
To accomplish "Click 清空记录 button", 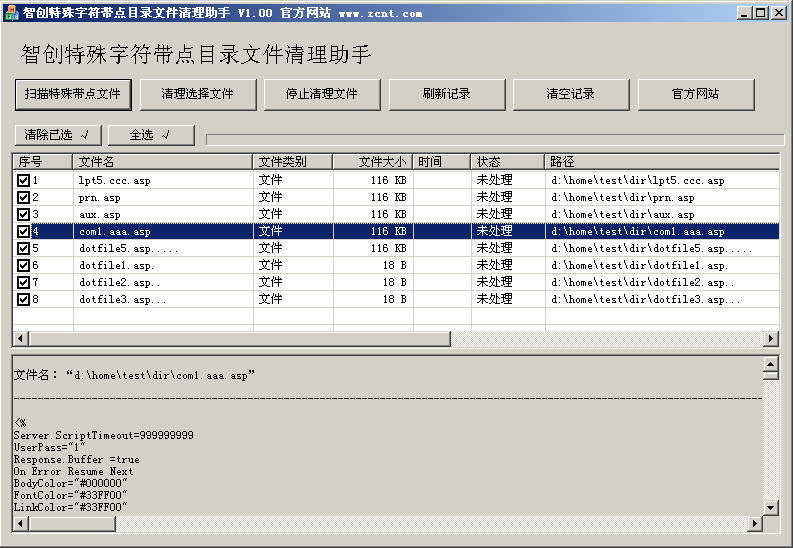I will click(x=571, y=94).
